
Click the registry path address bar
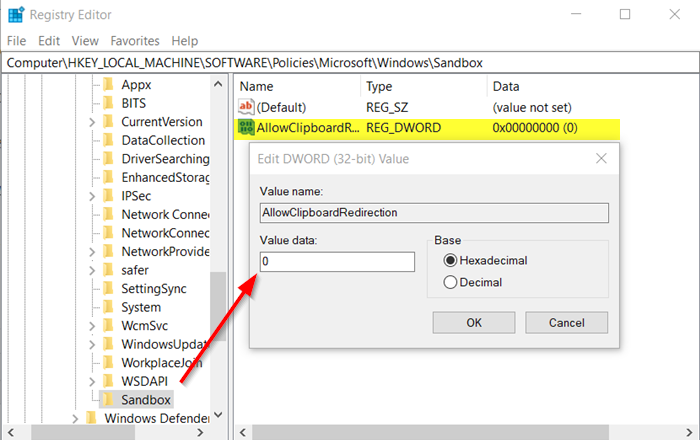click(350, 63)
